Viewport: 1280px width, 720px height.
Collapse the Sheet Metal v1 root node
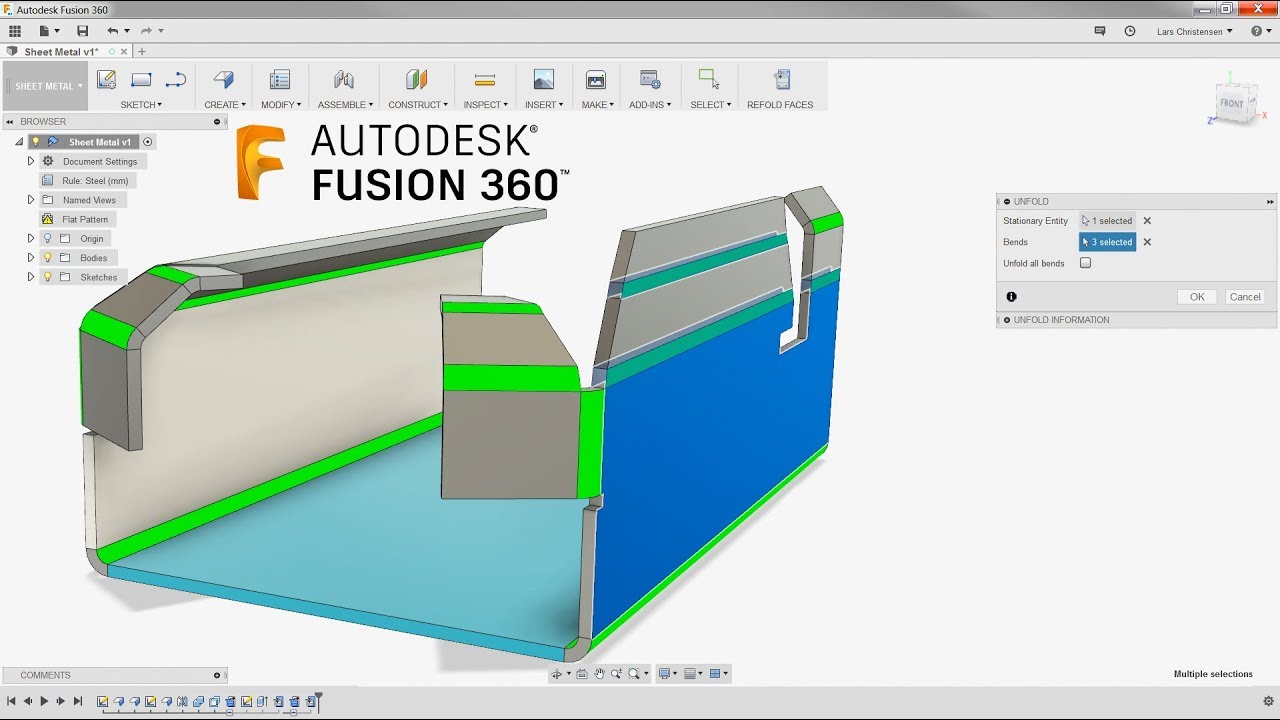pyautogui.click(x=18, y=142)
